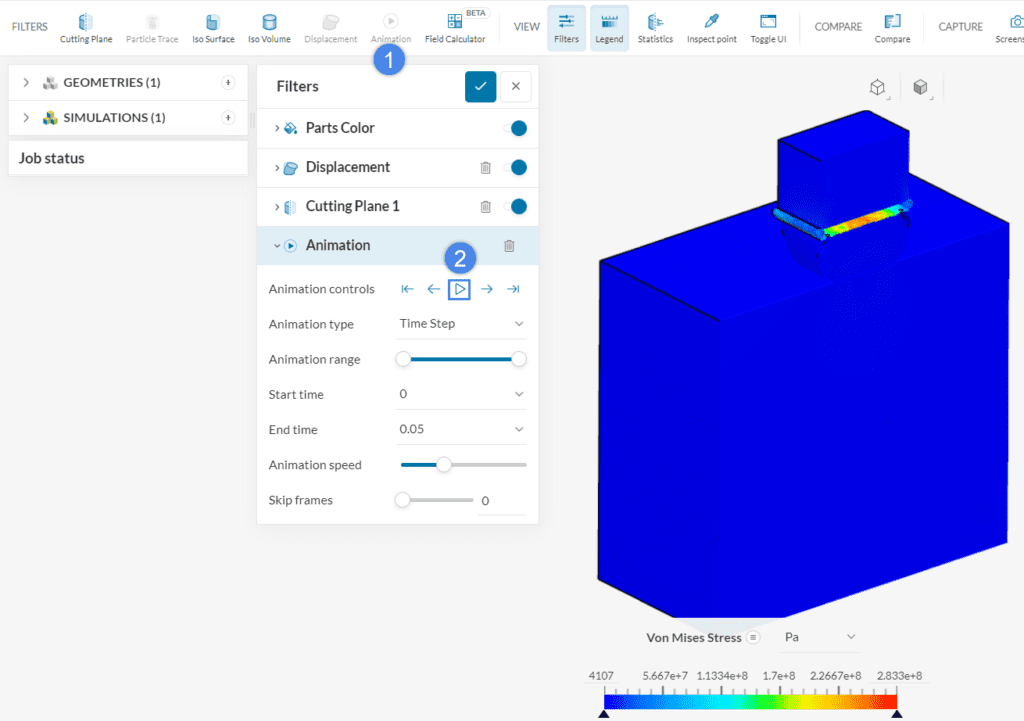Activate the Inspect point tool
Screen dimensions: 1024x721
pyautogui.click(x=711, y=27)
